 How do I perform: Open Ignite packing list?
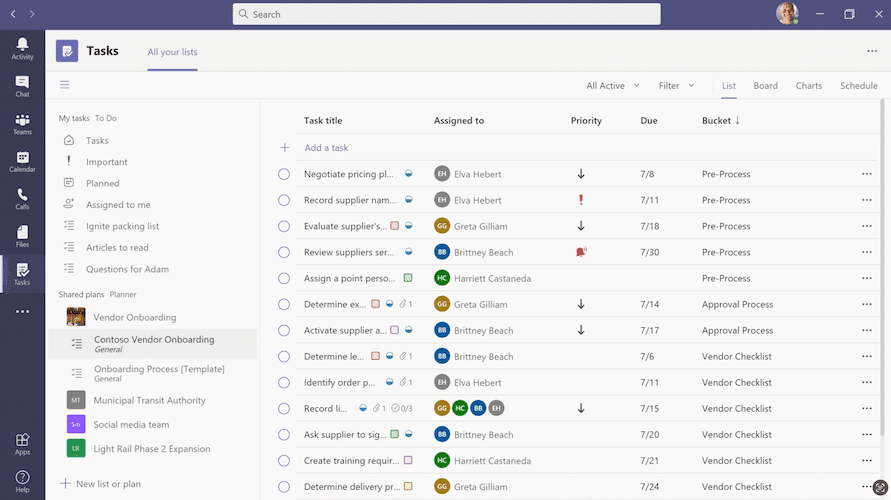point(123,226)
